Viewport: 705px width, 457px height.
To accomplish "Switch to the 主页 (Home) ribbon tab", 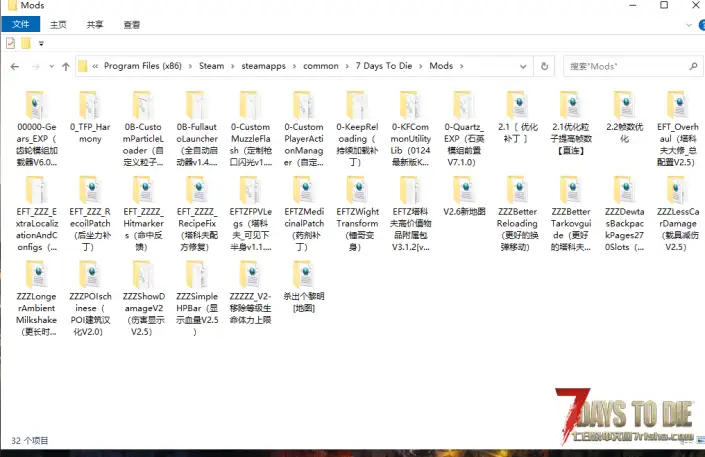I will [58, 25].
